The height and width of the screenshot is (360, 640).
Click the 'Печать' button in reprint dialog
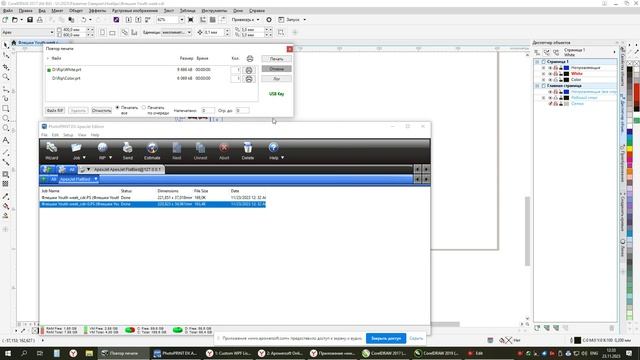(276, 59)
